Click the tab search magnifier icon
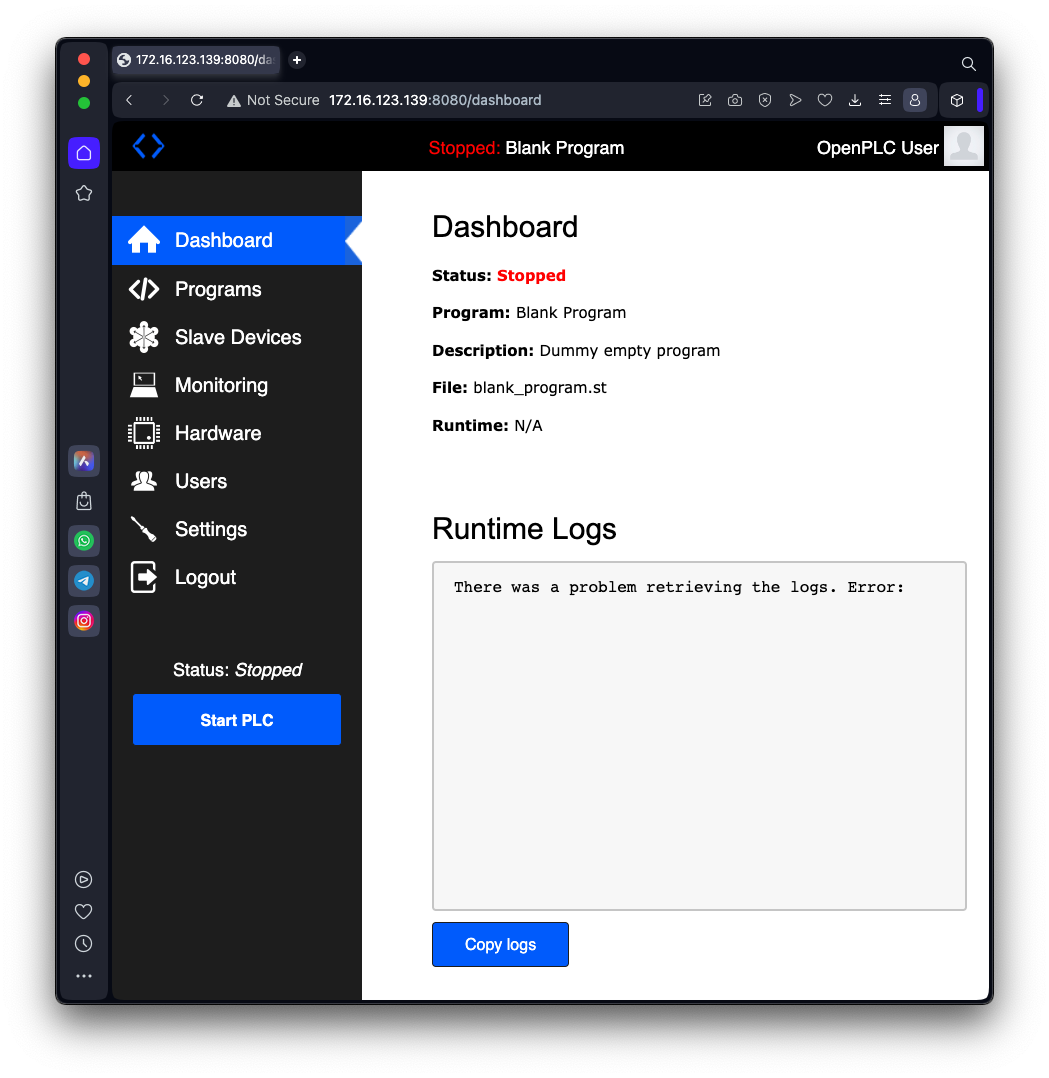This screenshot has height=1078, width=1049. (969, 64)
